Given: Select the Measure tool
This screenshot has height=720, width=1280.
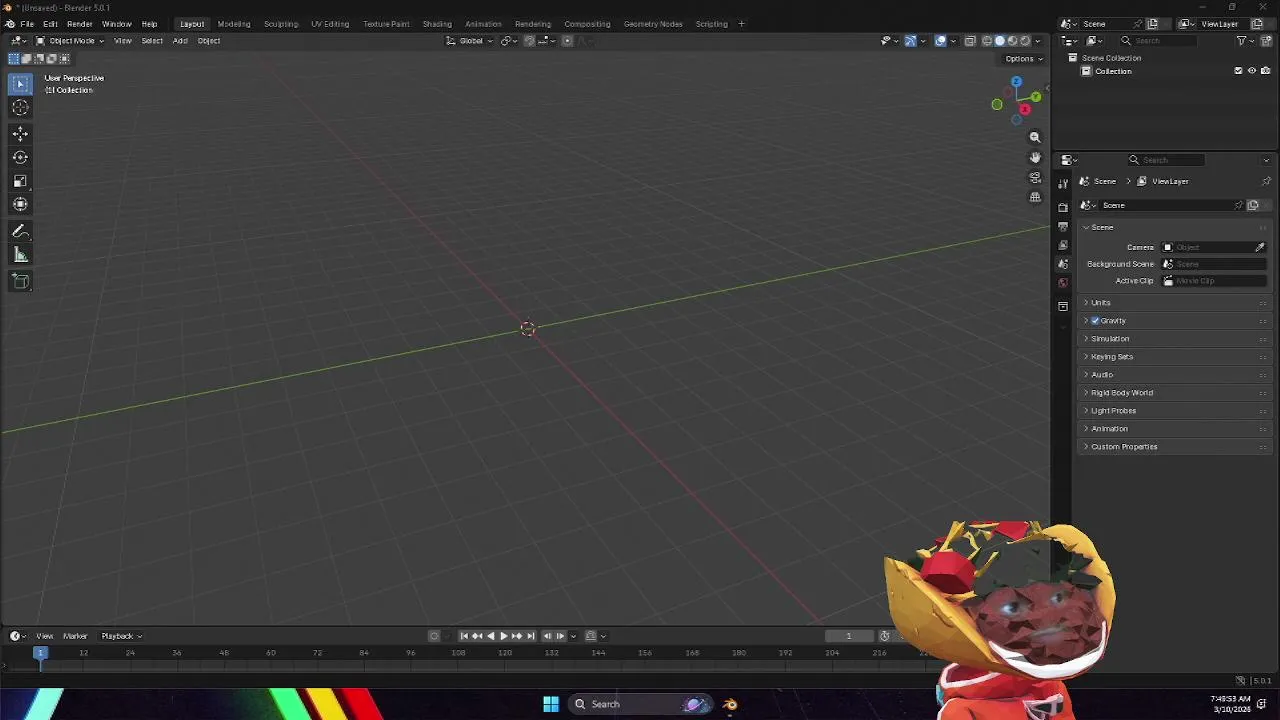Looking at the screenshot, I should click(x=20, y=255).
